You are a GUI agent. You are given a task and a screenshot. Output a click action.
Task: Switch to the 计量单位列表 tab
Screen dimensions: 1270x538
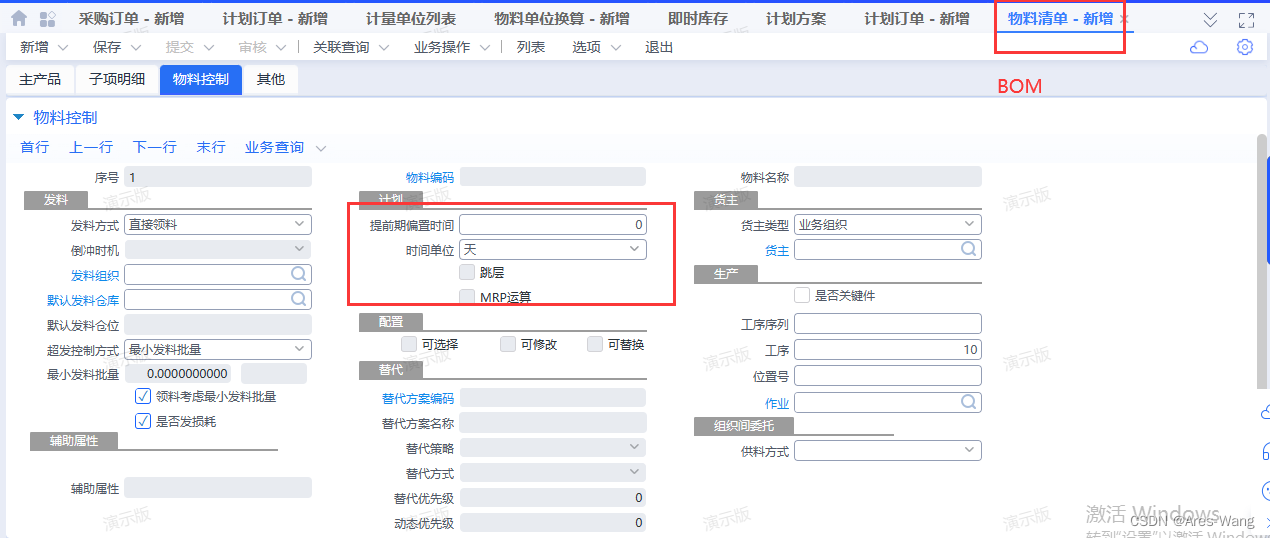point(411,19)
